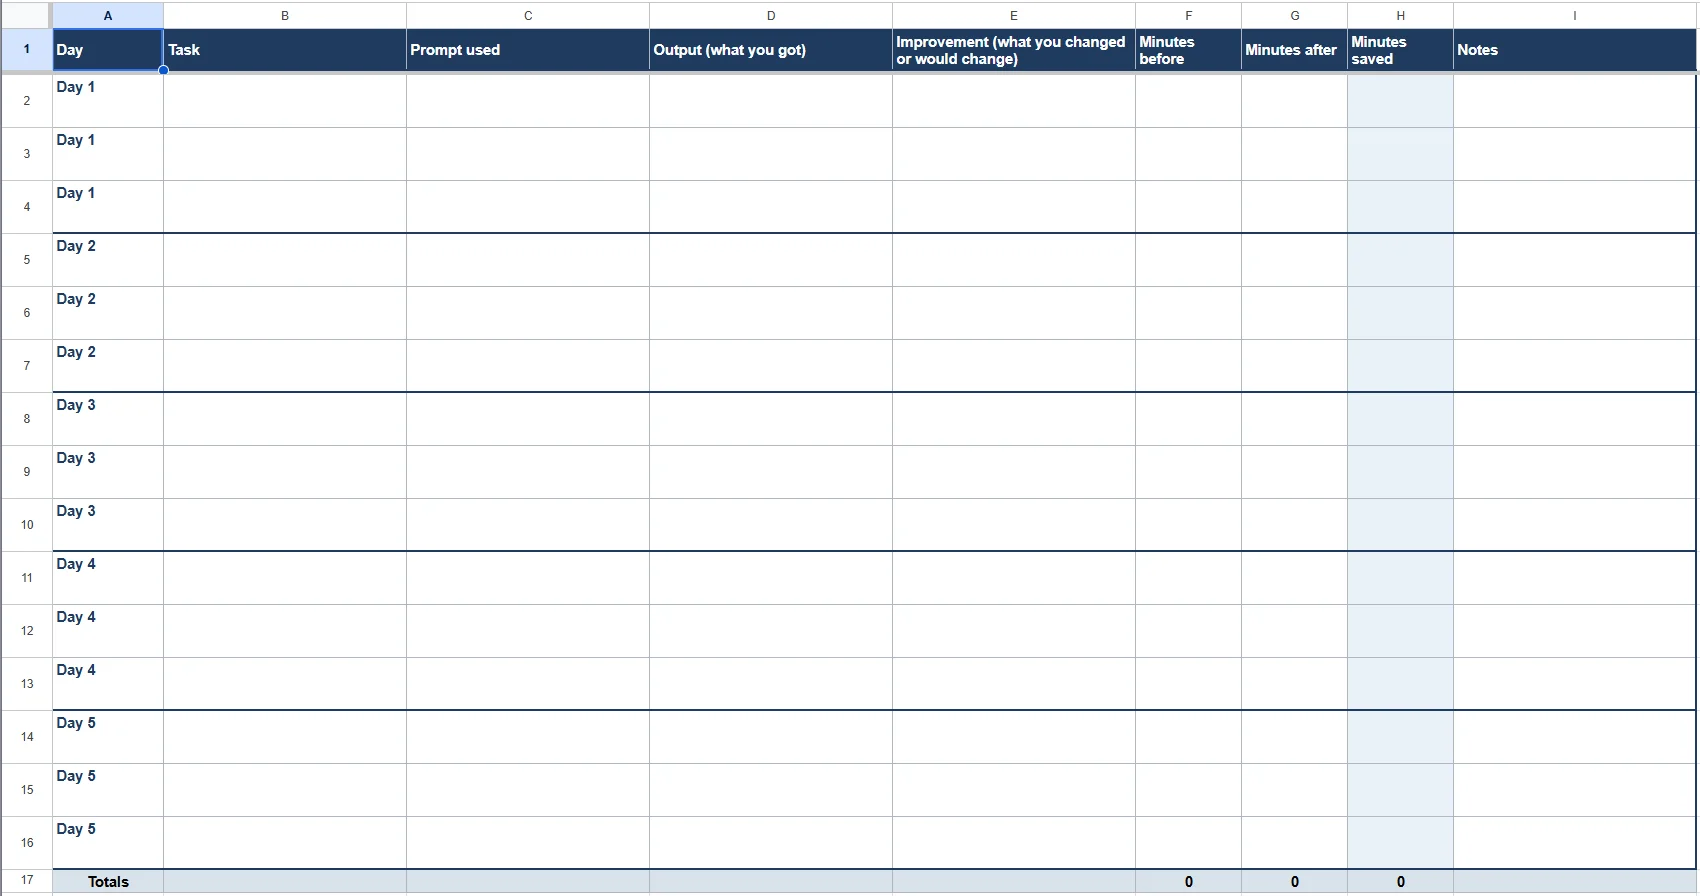Click the "Totals" label cell
The height and width of the screenshot is (896, 1700).
[x=108, y=881]
